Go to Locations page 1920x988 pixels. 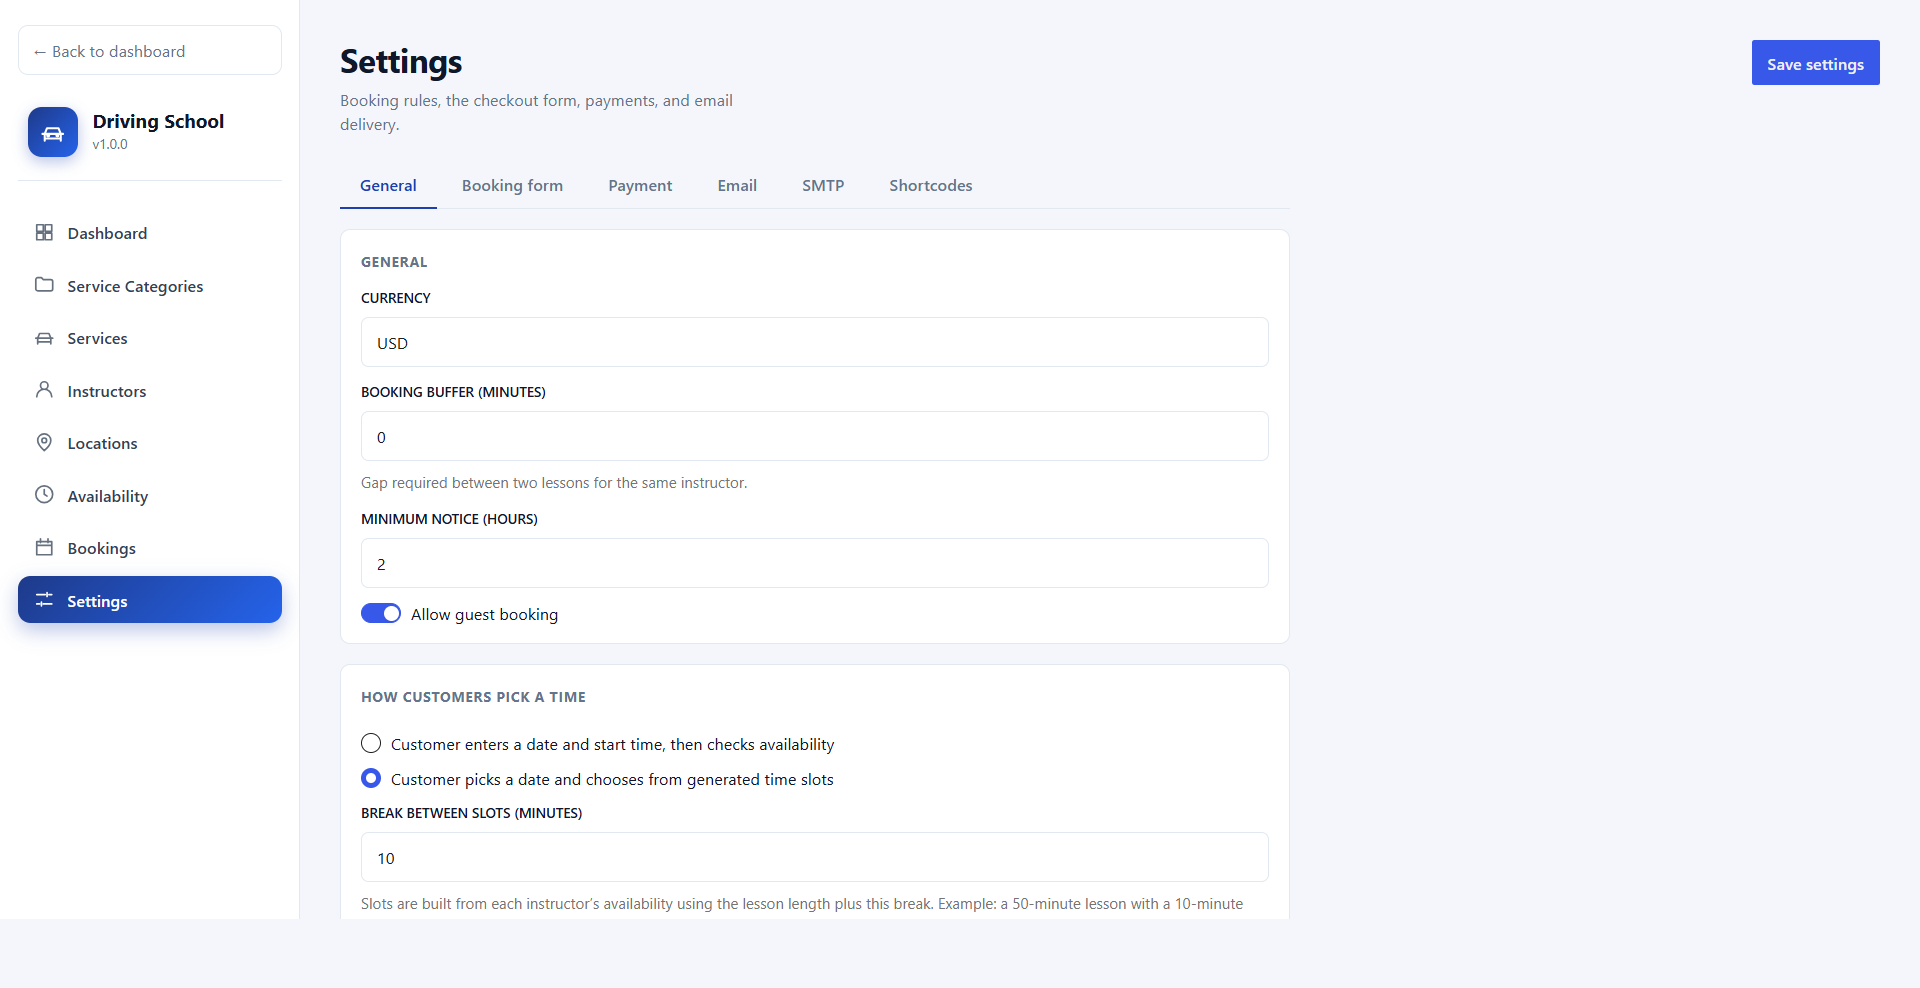coord(150,443)
